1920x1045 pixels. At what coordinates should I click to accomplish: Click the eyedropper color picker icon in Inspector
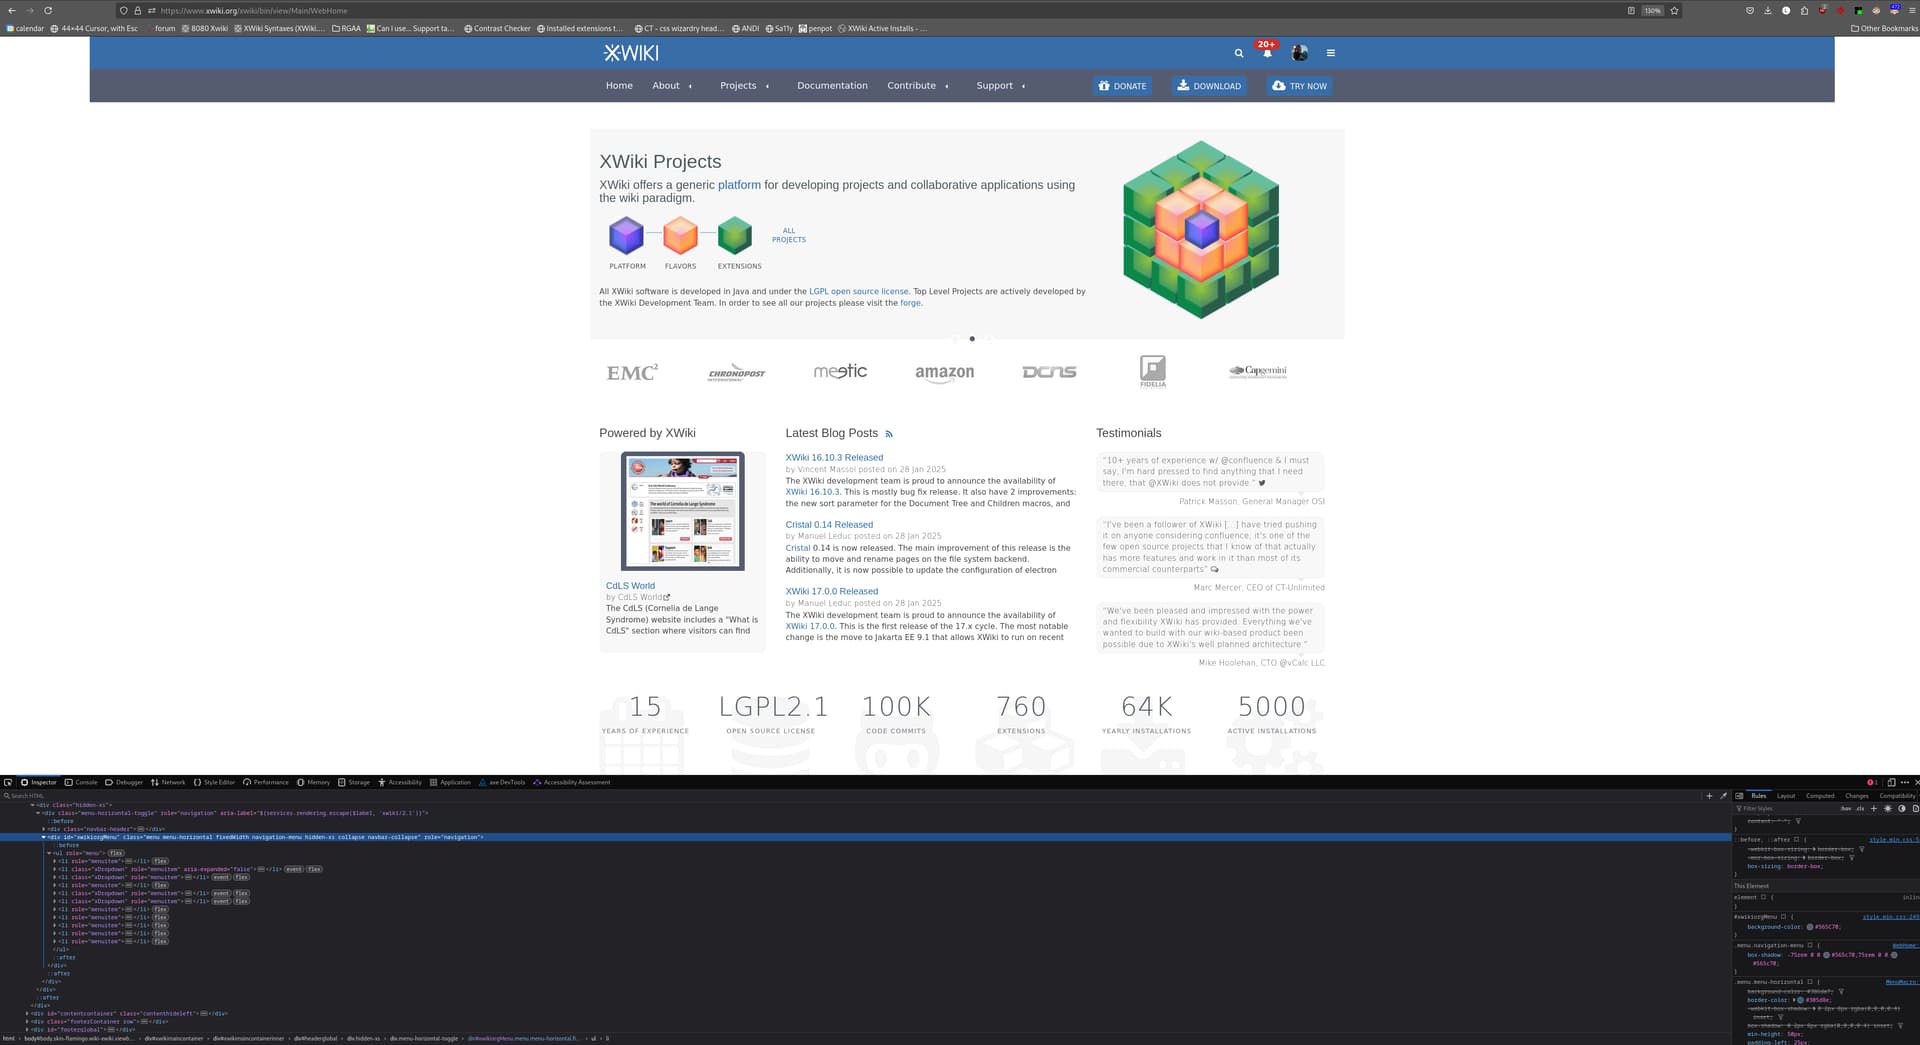click(x=1723, y=796)
